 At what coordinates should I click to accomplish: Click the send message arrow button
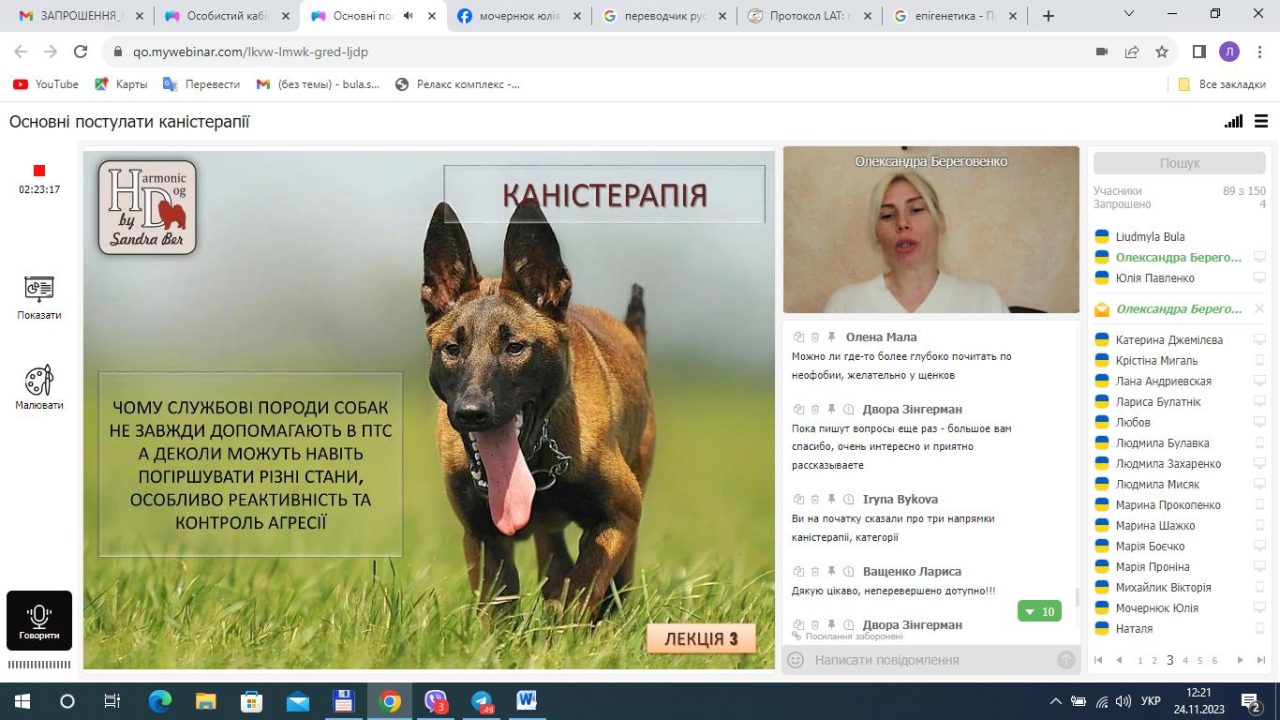point(1066,660)
